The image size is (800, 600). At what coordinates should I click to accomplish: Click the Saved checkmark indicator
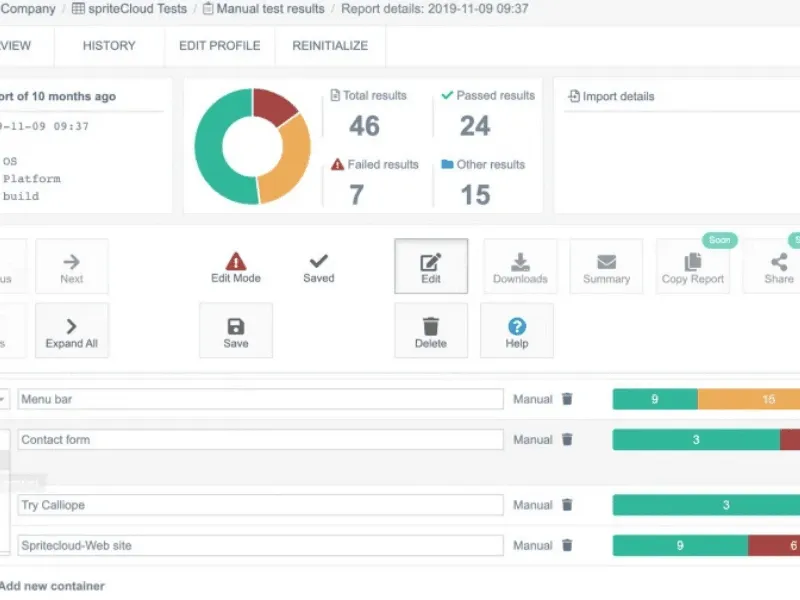pos(318,267)
